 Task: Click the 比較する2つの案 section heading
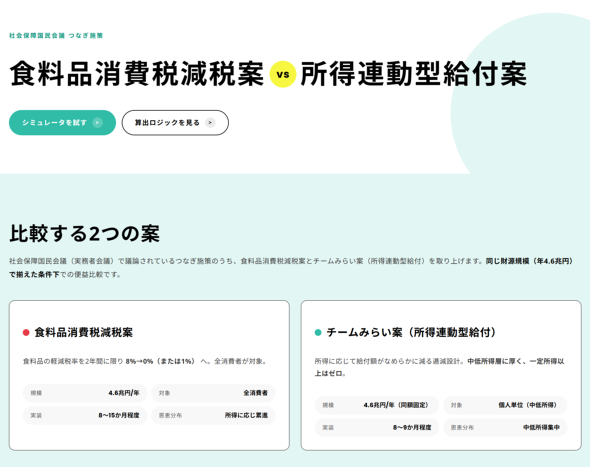(x=85, y=233)
